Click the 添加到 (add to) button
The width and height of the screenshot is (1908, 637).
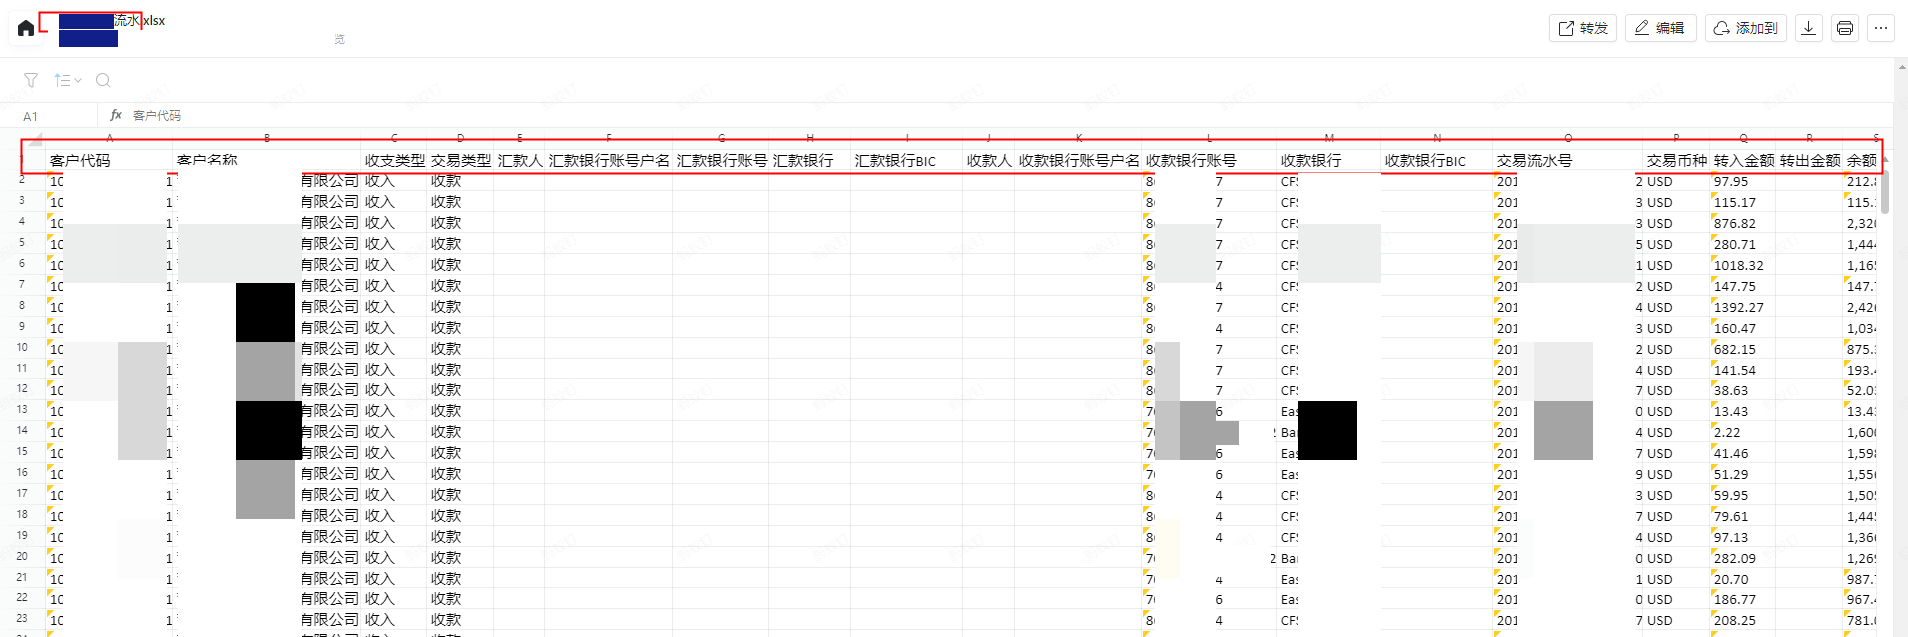[x=1746, y=28]
